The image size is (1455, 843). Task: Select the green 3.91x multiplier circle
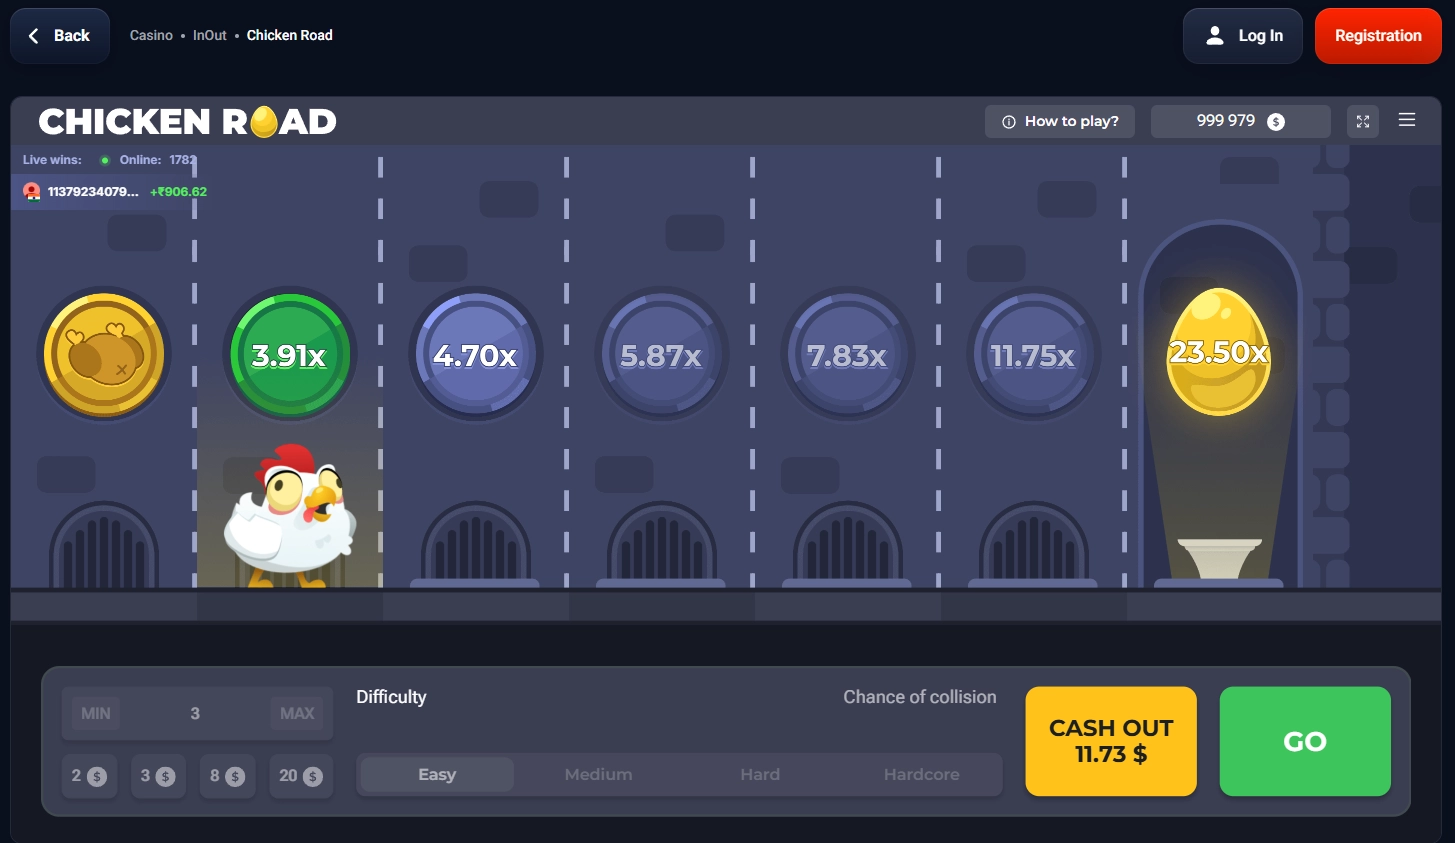coord(290,354)
